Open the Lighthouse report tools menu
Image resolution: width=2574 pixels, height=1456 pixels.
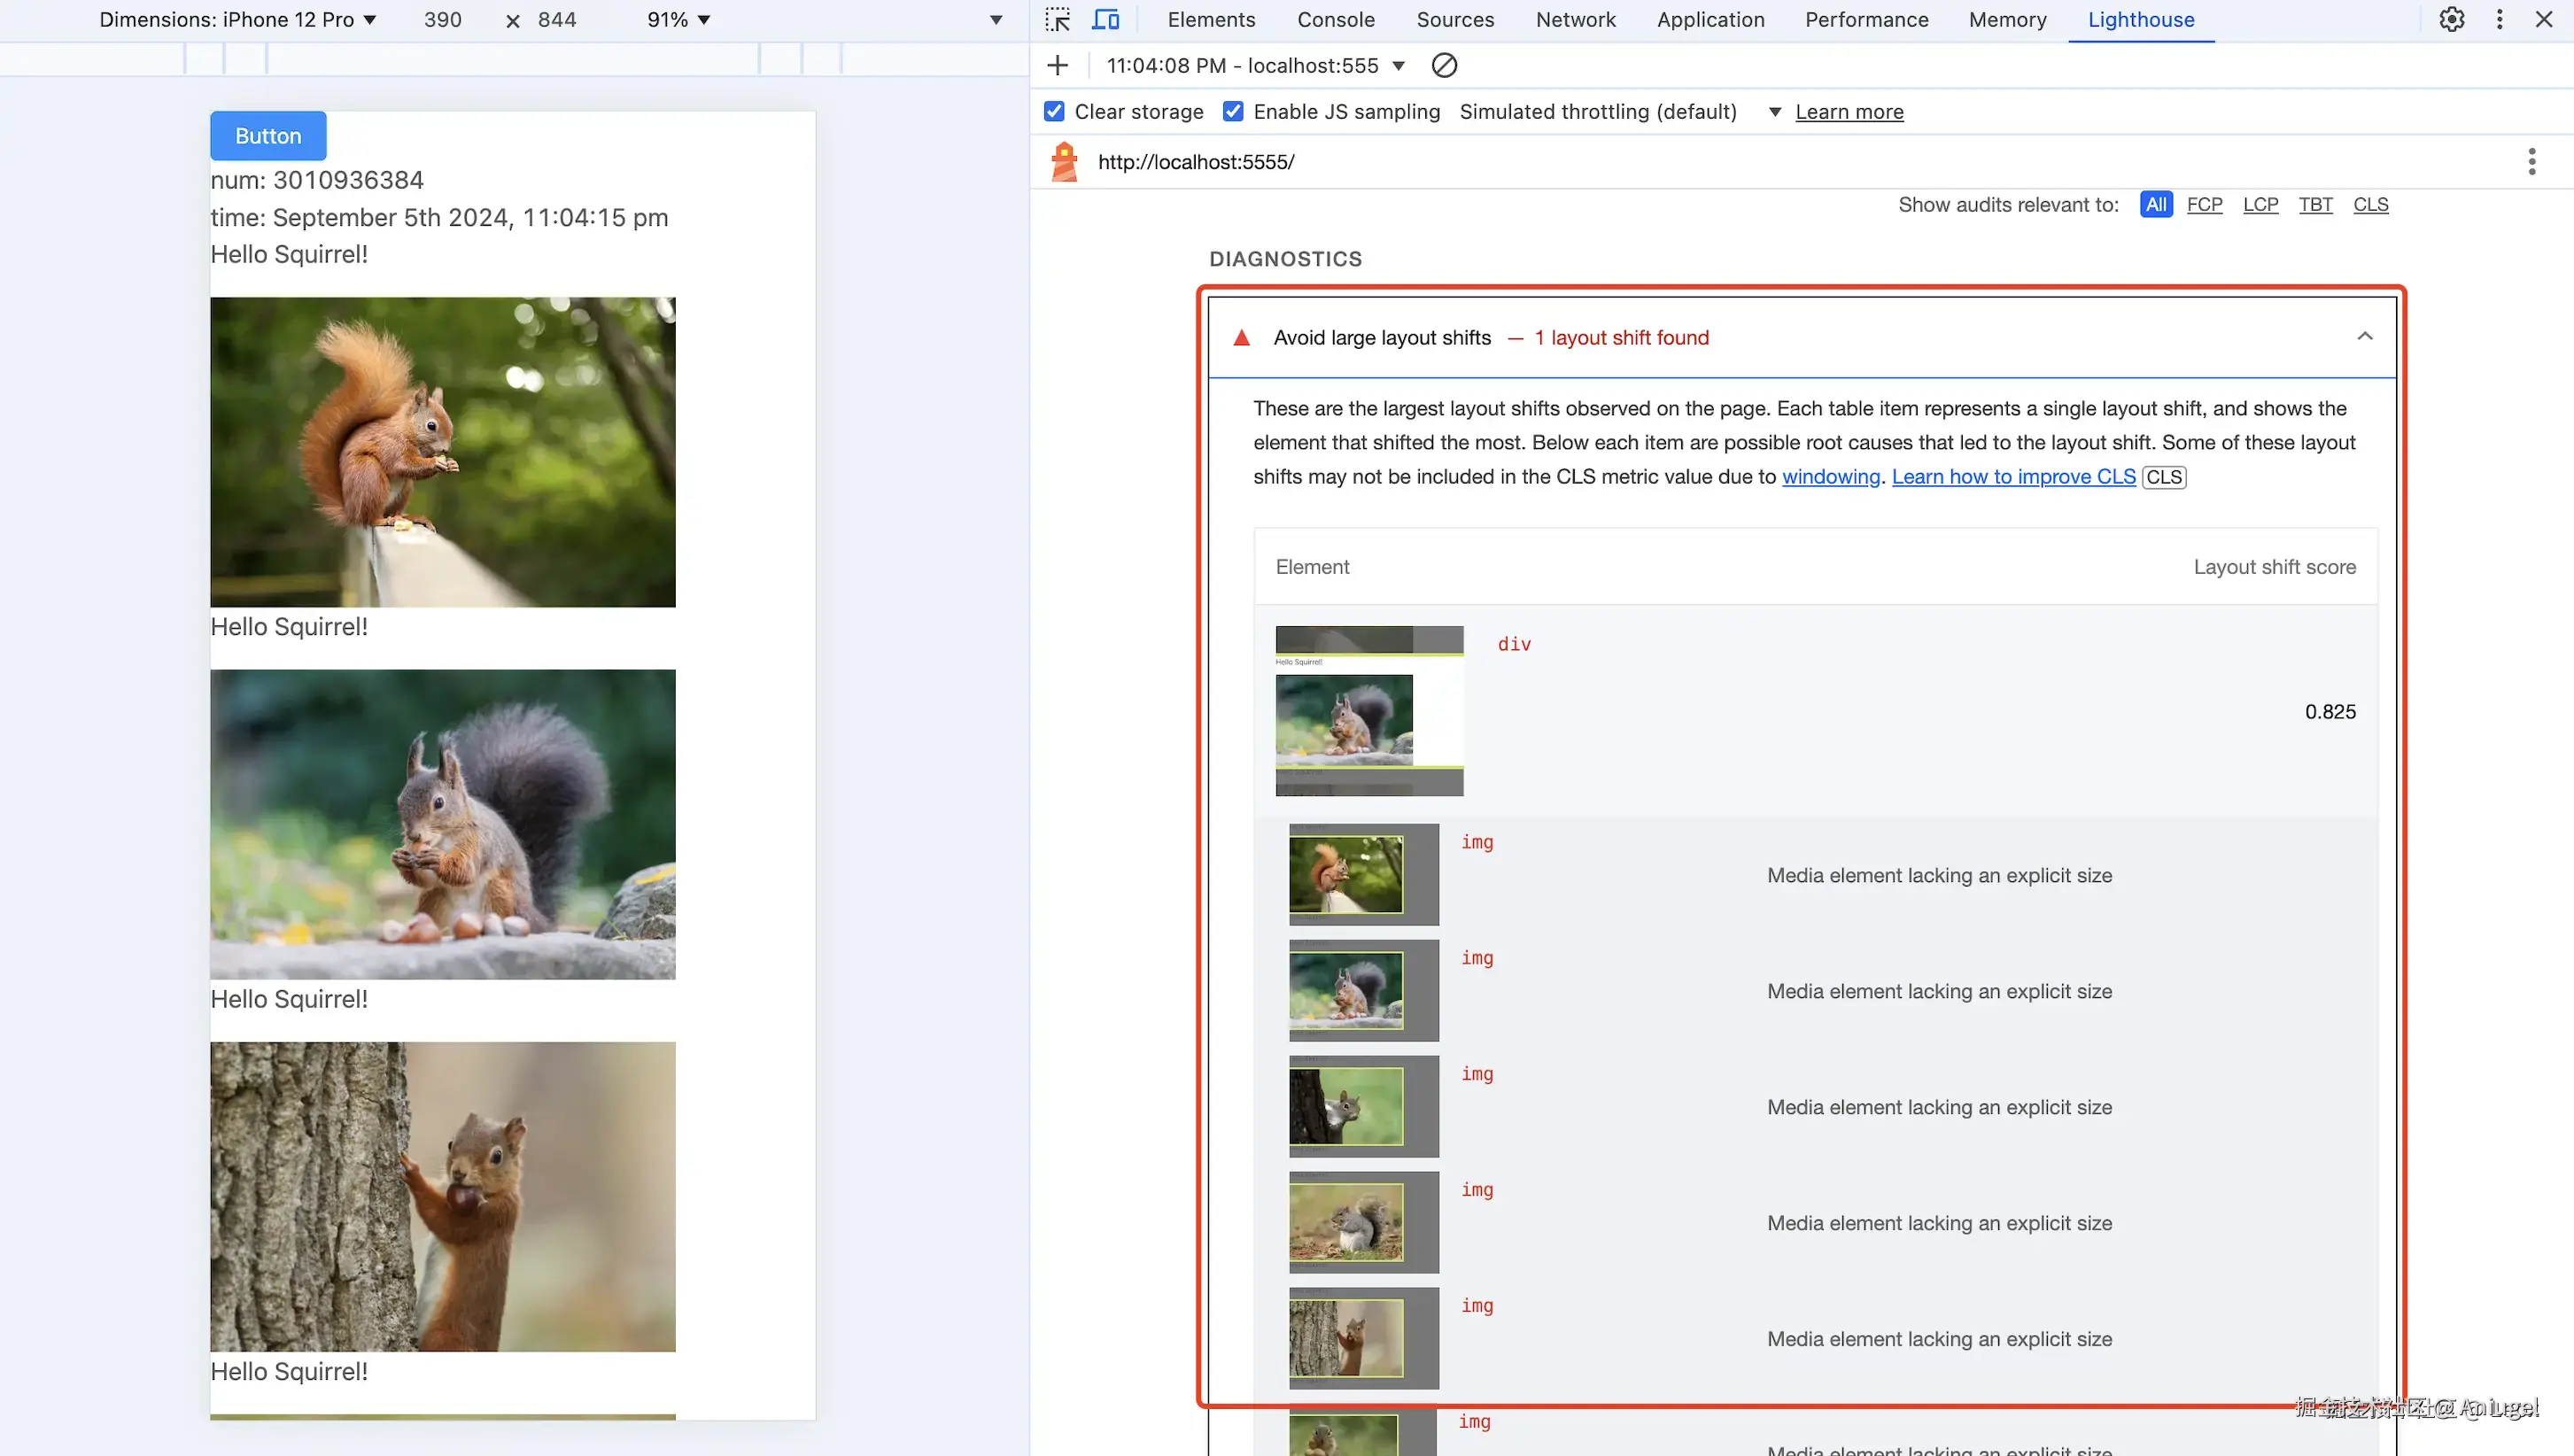(2531, 162)
